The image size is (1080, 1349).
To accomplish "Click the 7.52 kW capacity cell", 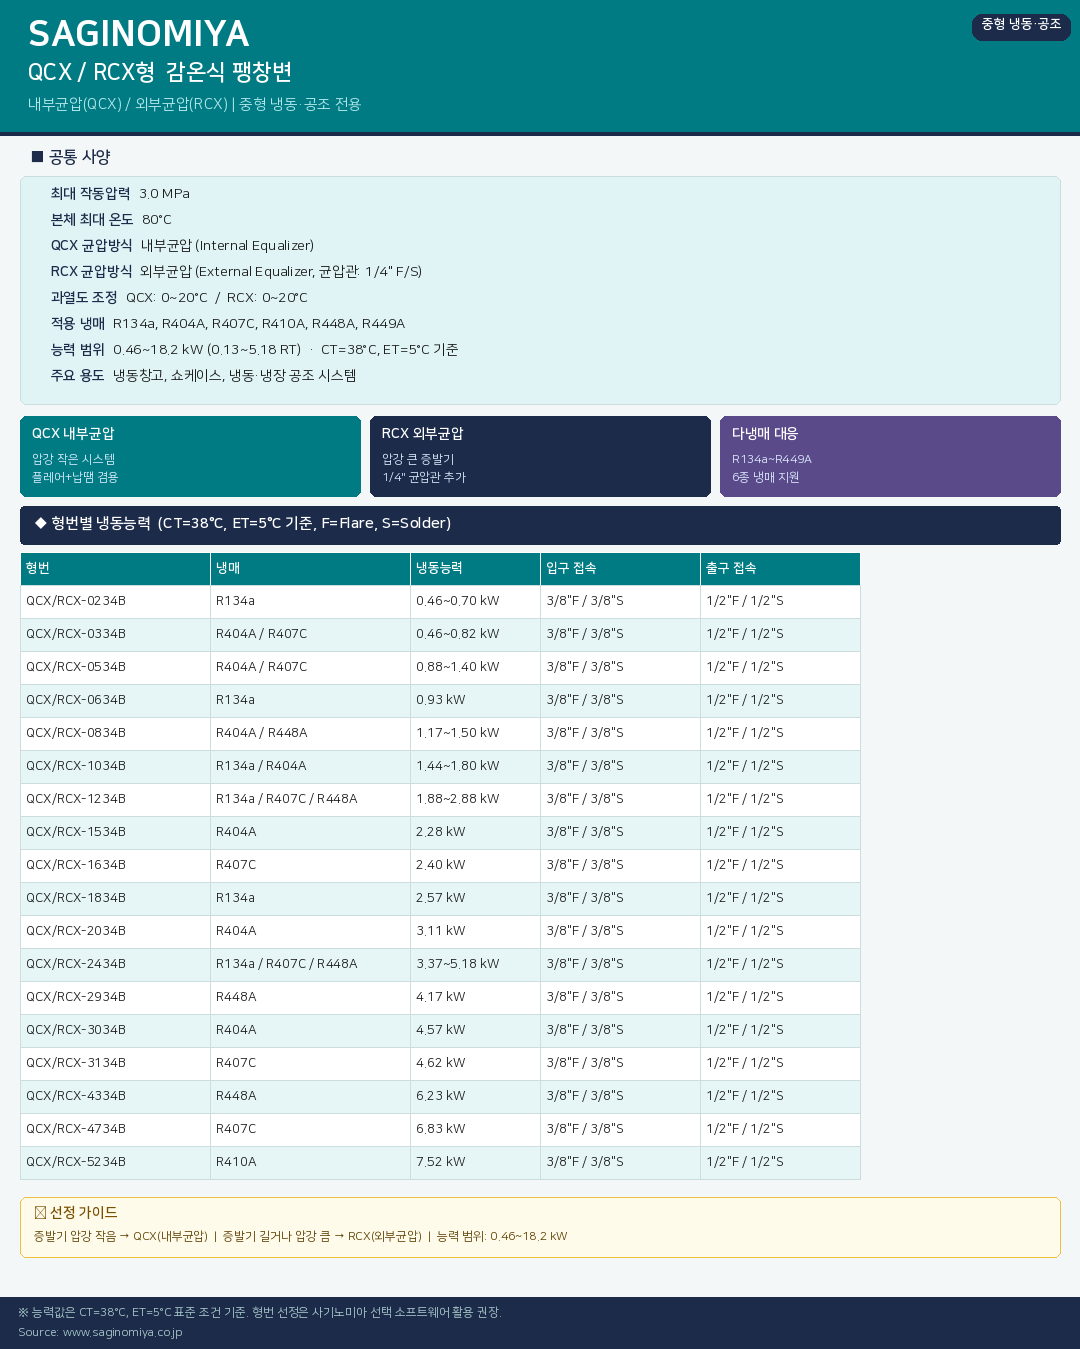I will [475, 1162].
